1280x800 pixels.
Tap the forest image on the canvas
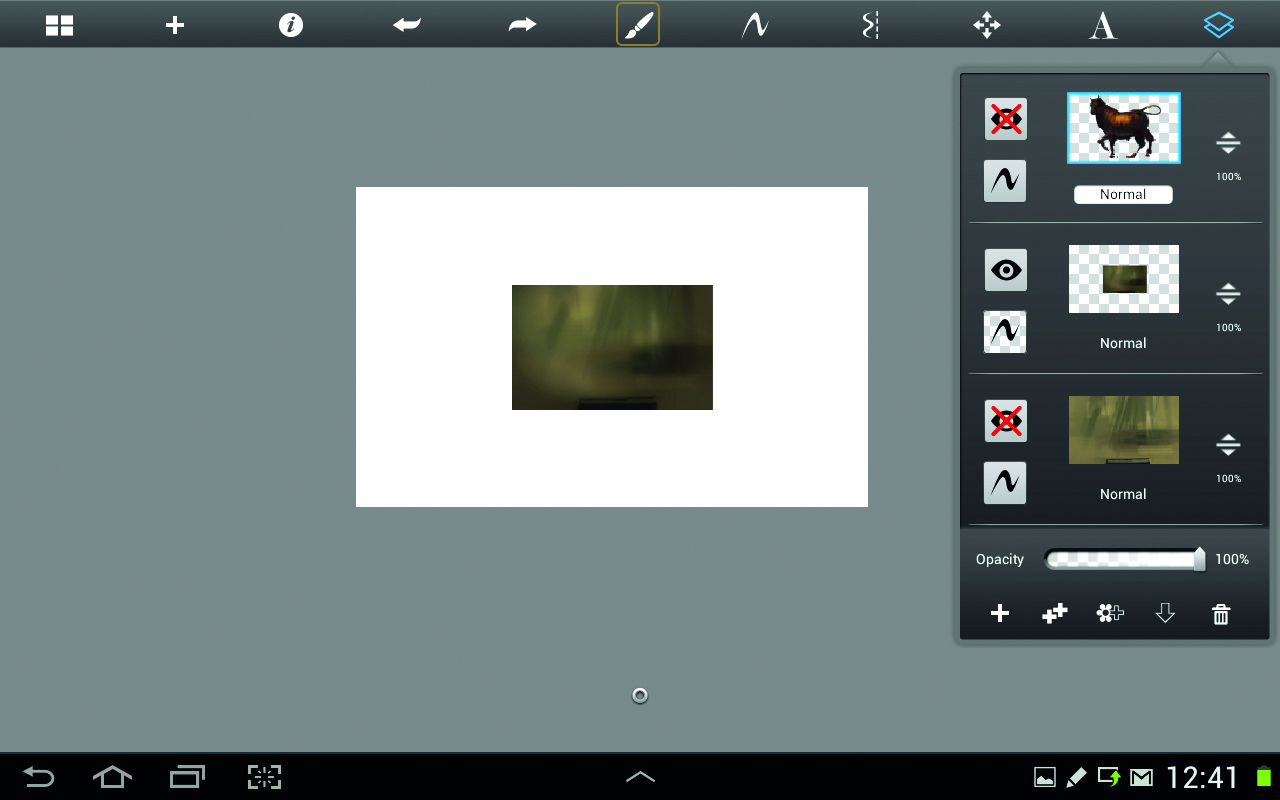click(612, 347)
